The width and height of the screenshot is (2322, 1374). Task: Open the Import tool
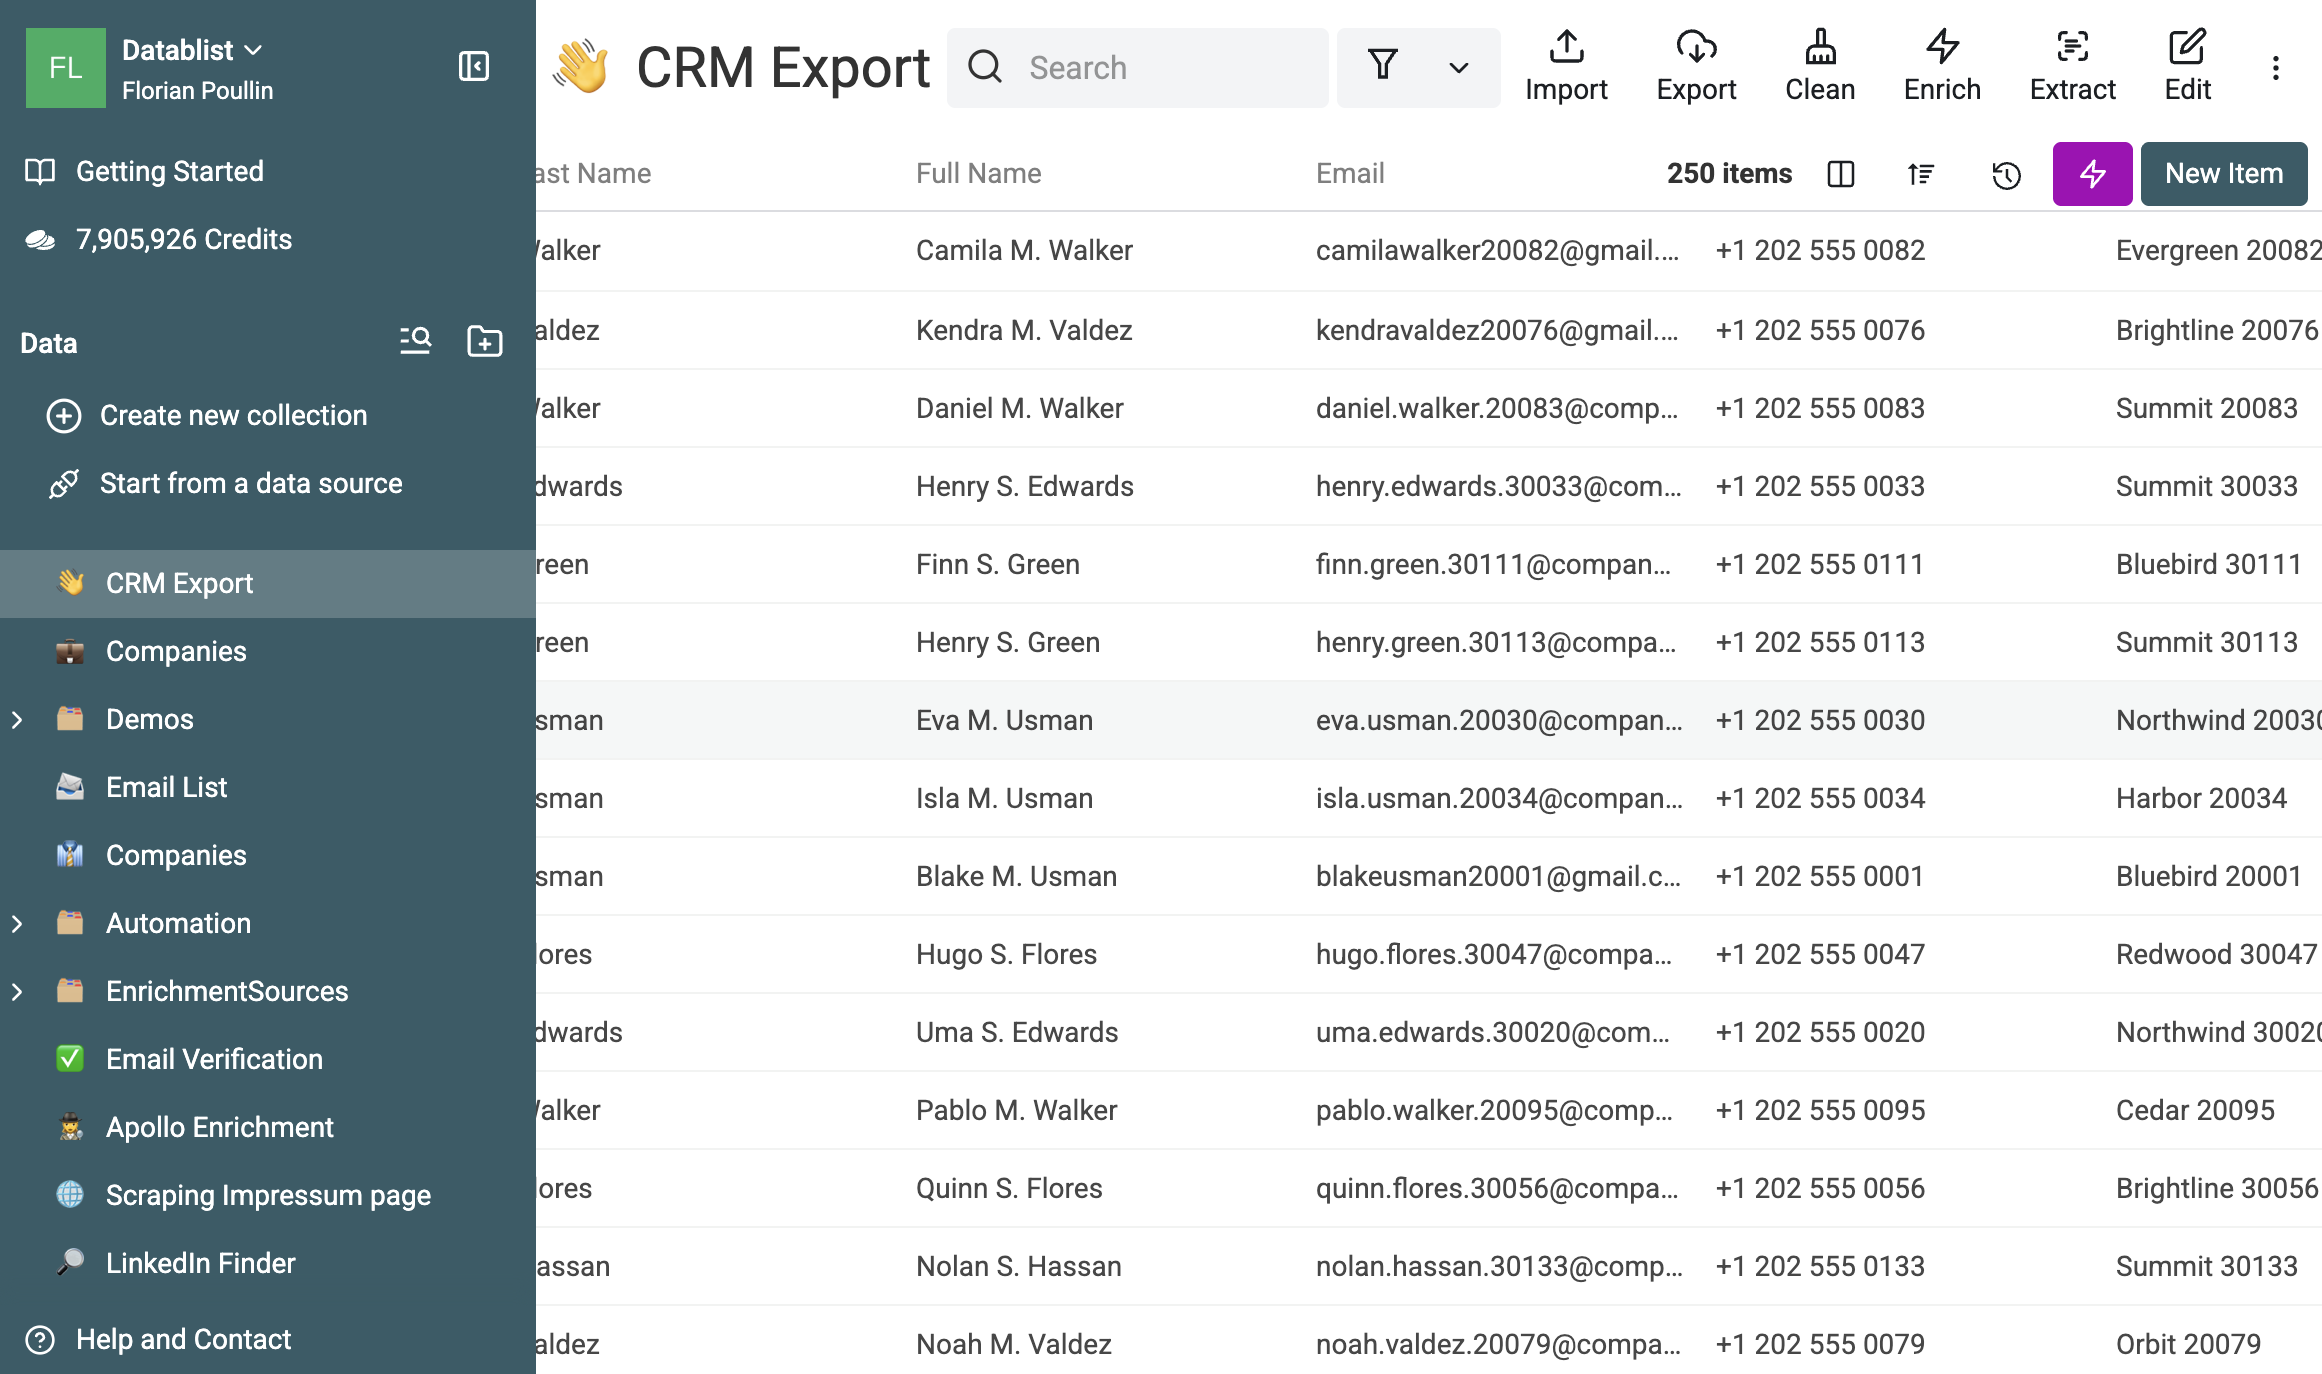(1566, 67)
